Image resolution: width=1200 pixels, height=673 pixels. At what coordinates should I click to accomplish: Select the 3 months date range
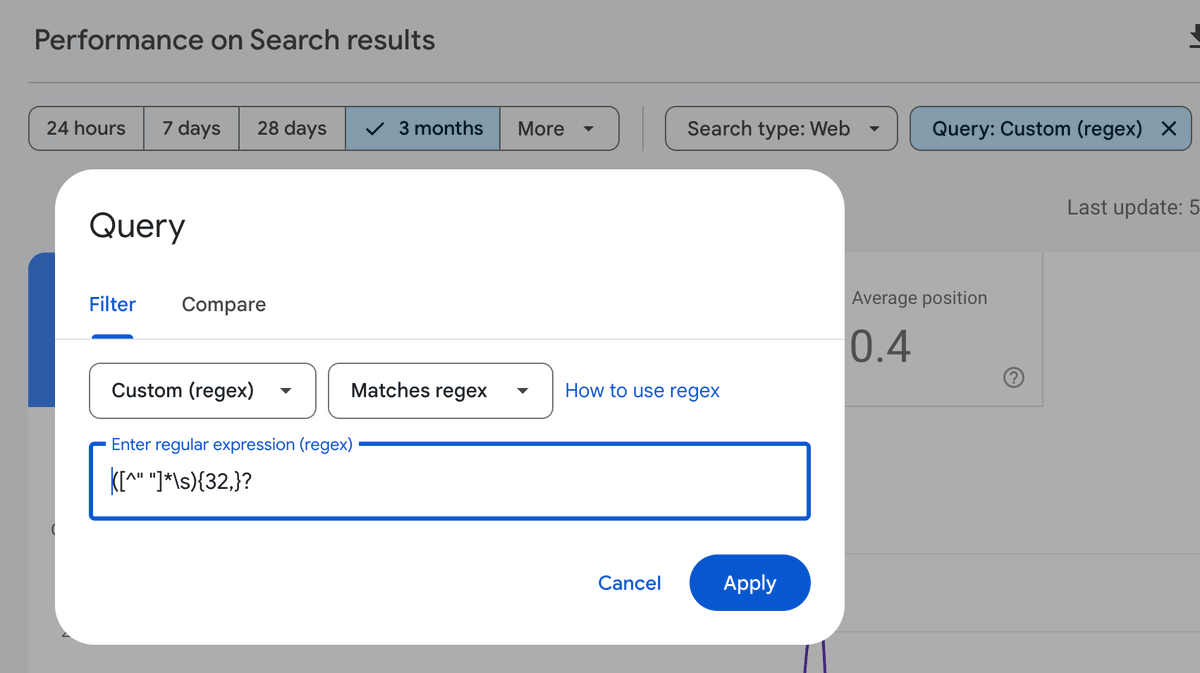coord(423,129)
